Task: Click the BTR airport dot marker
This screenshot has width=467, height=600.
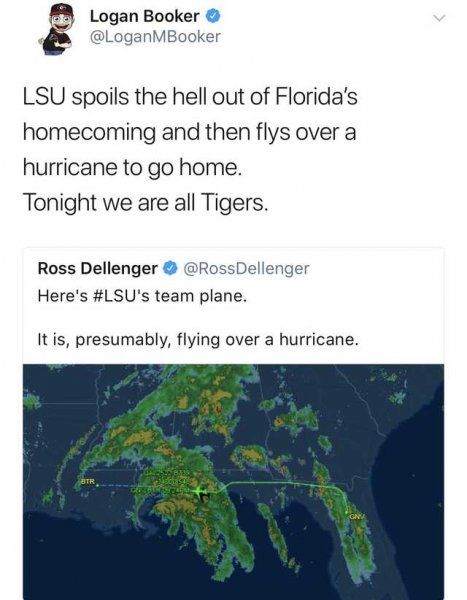Action: (x=97, y=486)
